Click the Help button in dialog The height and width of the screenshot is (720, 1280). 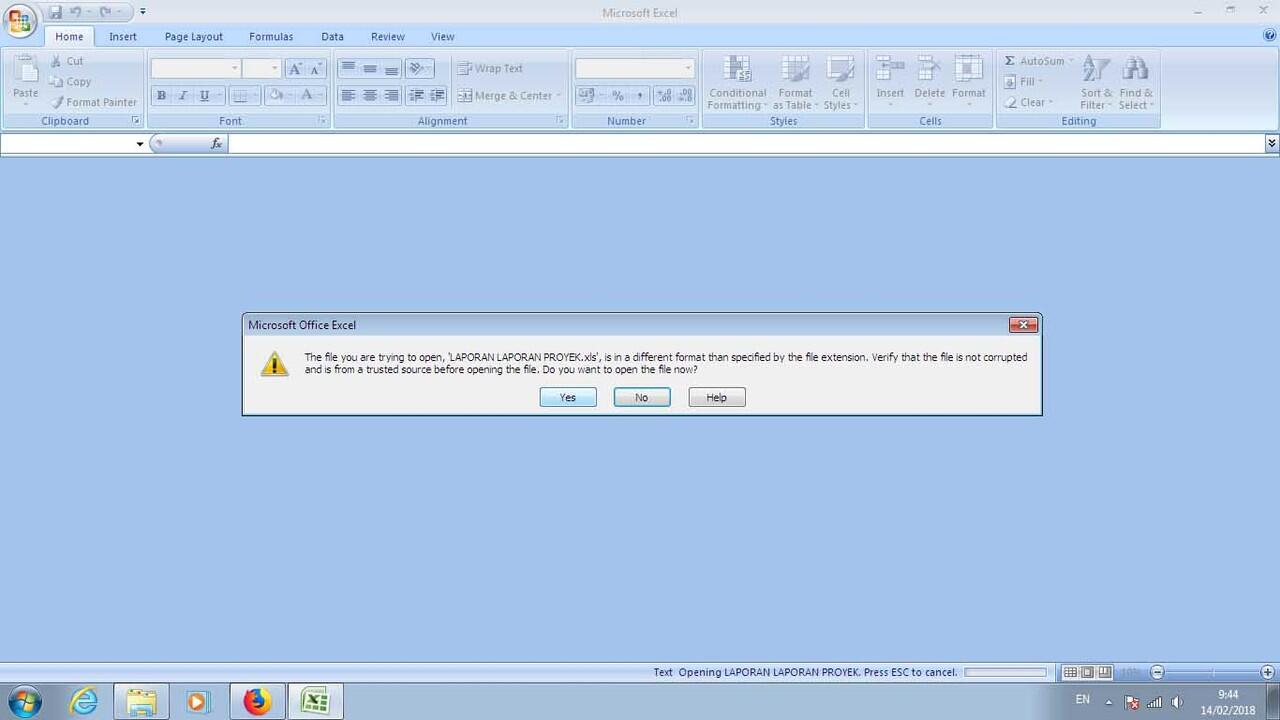(x=717, y=397)
